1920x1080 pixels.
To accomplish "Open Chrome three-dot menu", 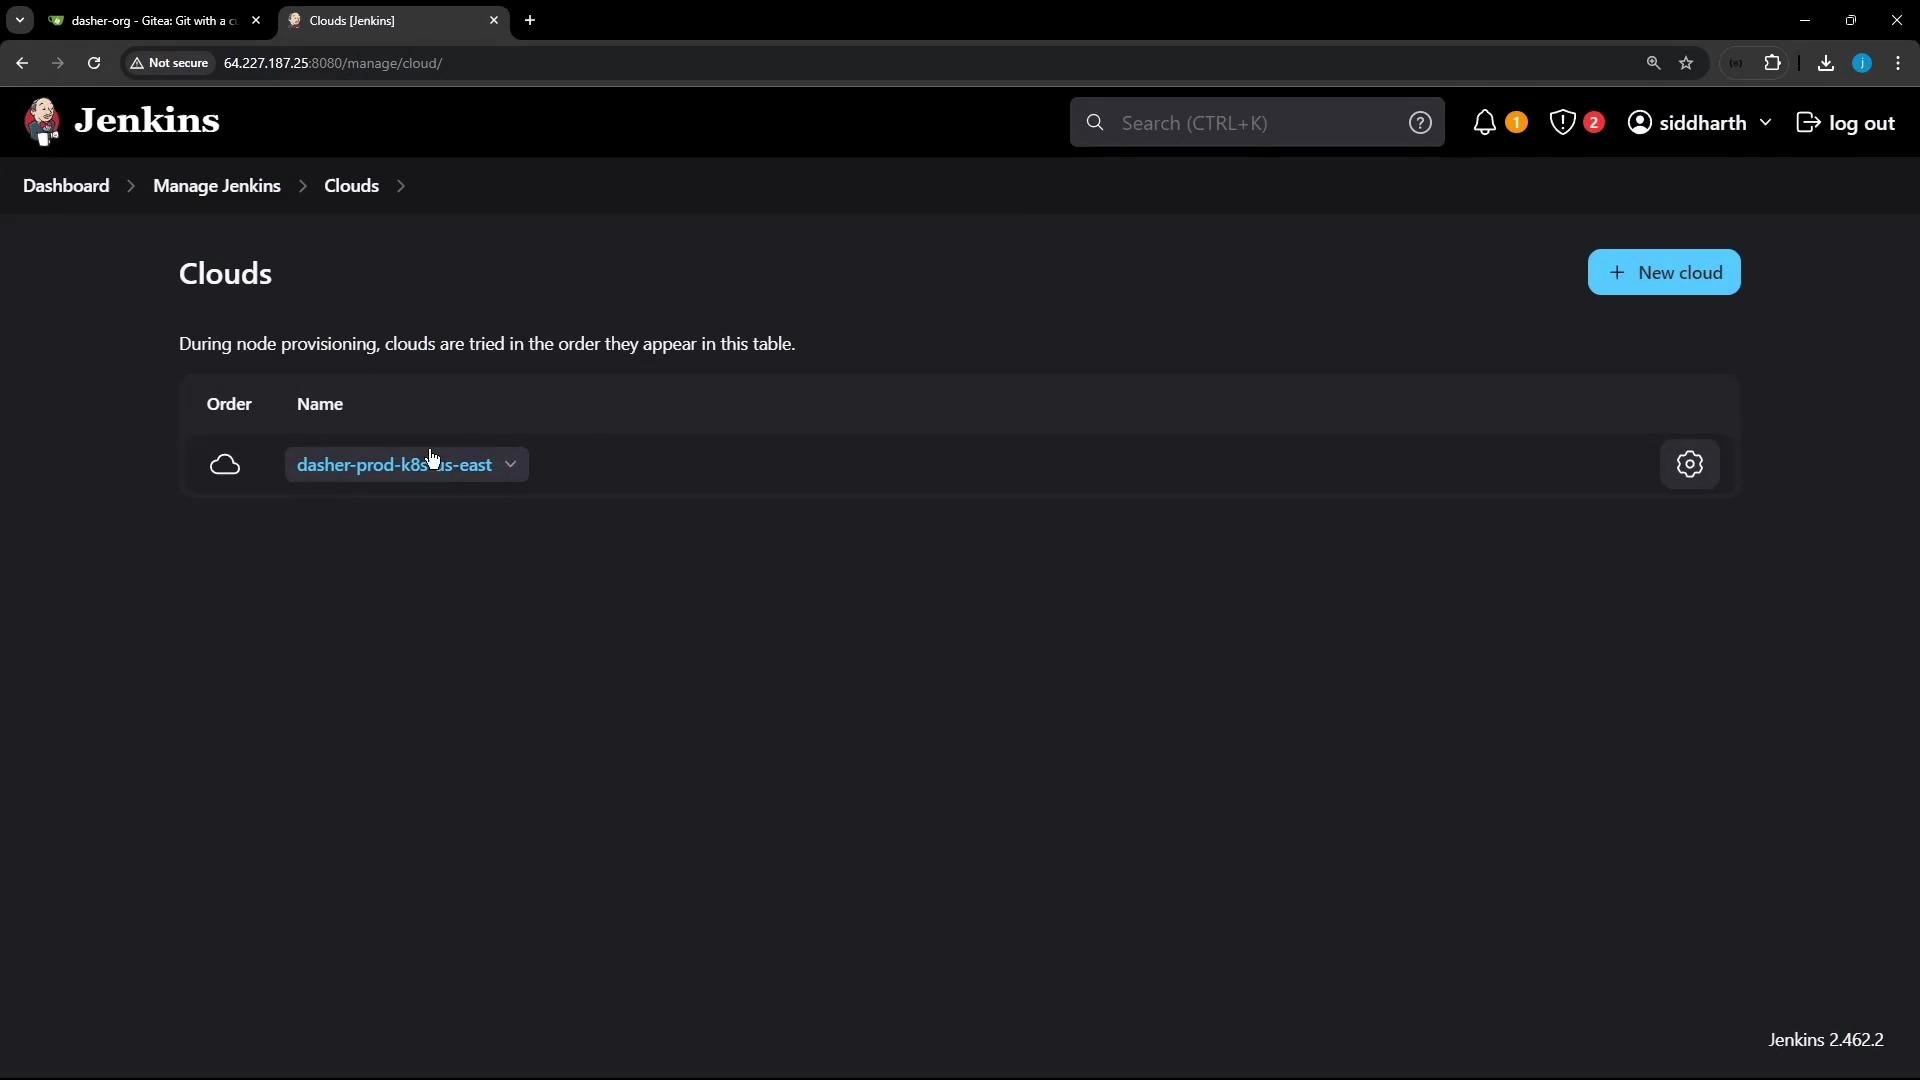I will [x=1899, y=63].
